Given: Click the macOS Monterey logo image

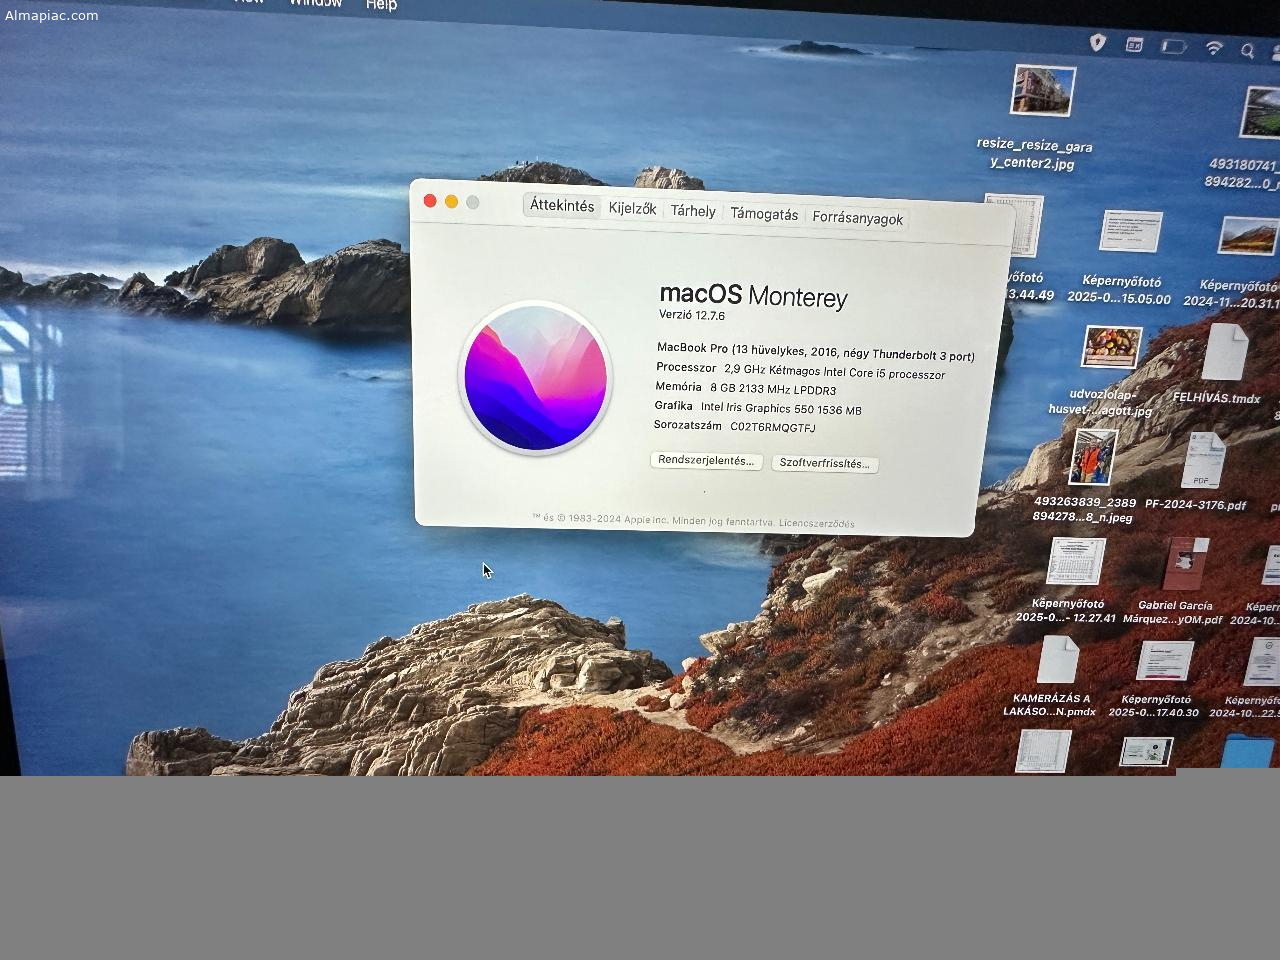Looking at the screenshot, I should [536, 378].
